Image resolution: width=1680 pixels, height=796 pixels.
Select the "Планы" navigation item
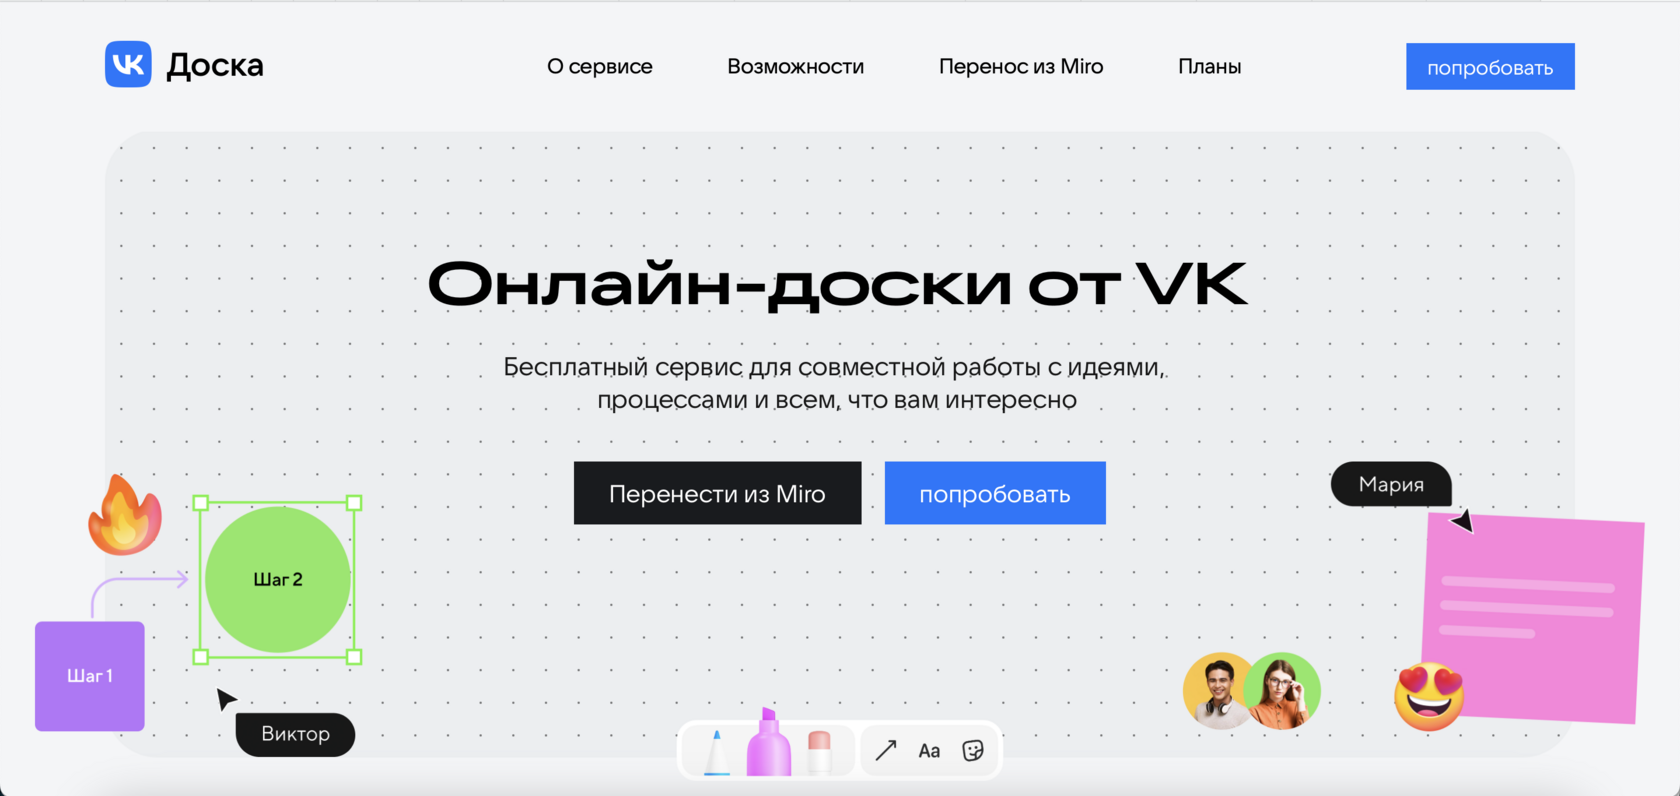(x=1210, y=66)
